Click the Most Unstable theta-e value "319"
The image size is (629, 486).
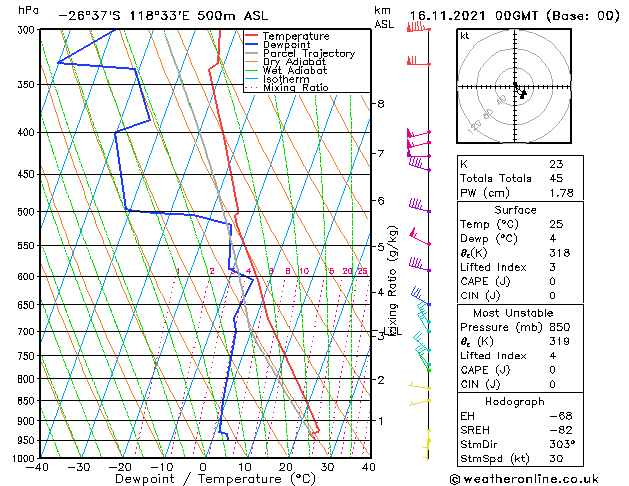560,341
